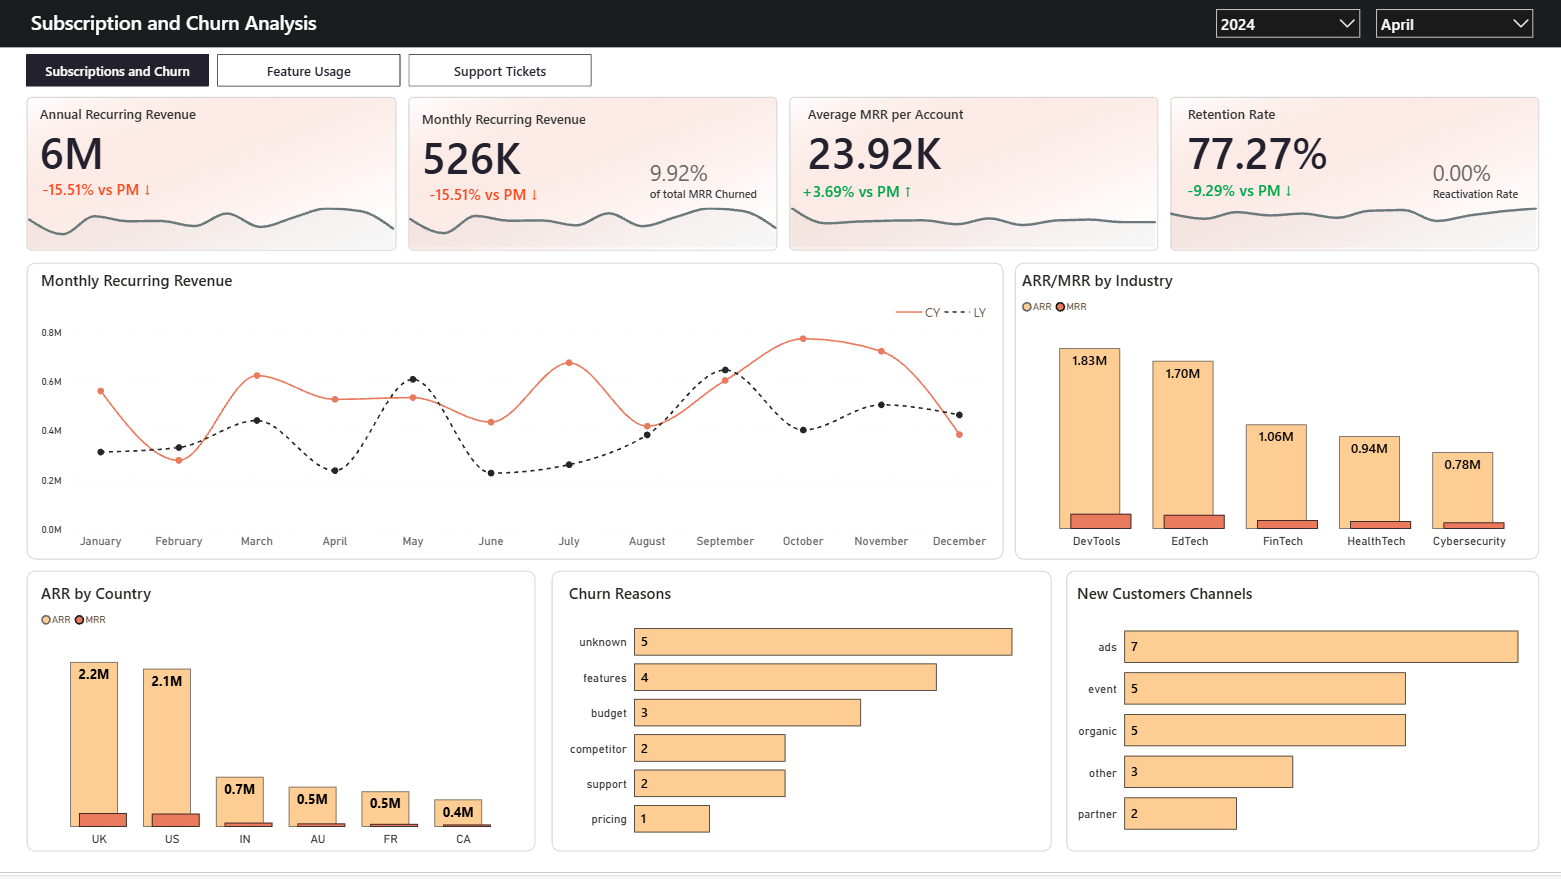Switch to Subscriptions and Churn tab
Screen dimensions: 1561x879
coord(117,71)
